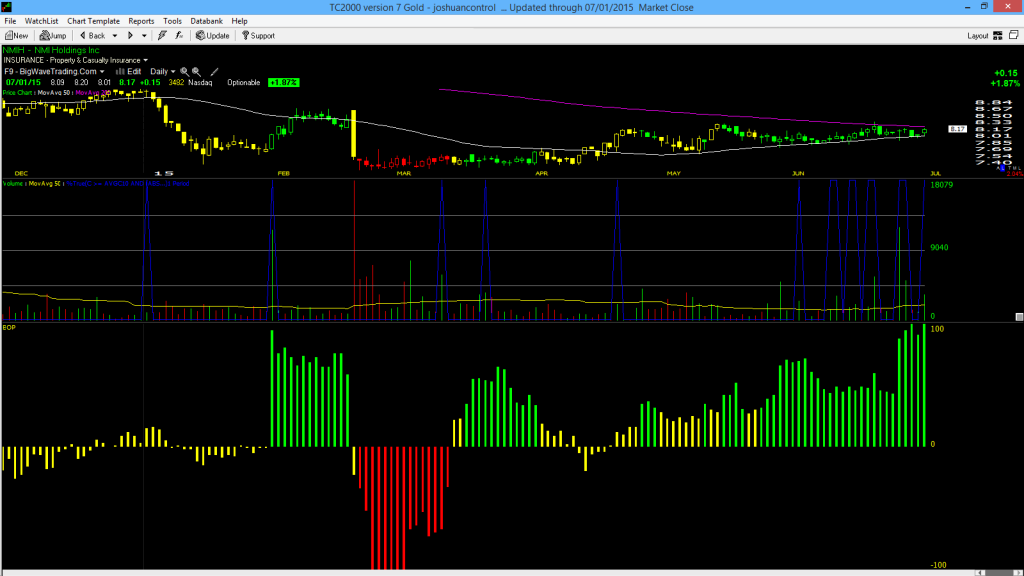Expand the INSURANCE industry group dropdown
The height and width of the screenshot is (576, 1024).
[145, 60]
